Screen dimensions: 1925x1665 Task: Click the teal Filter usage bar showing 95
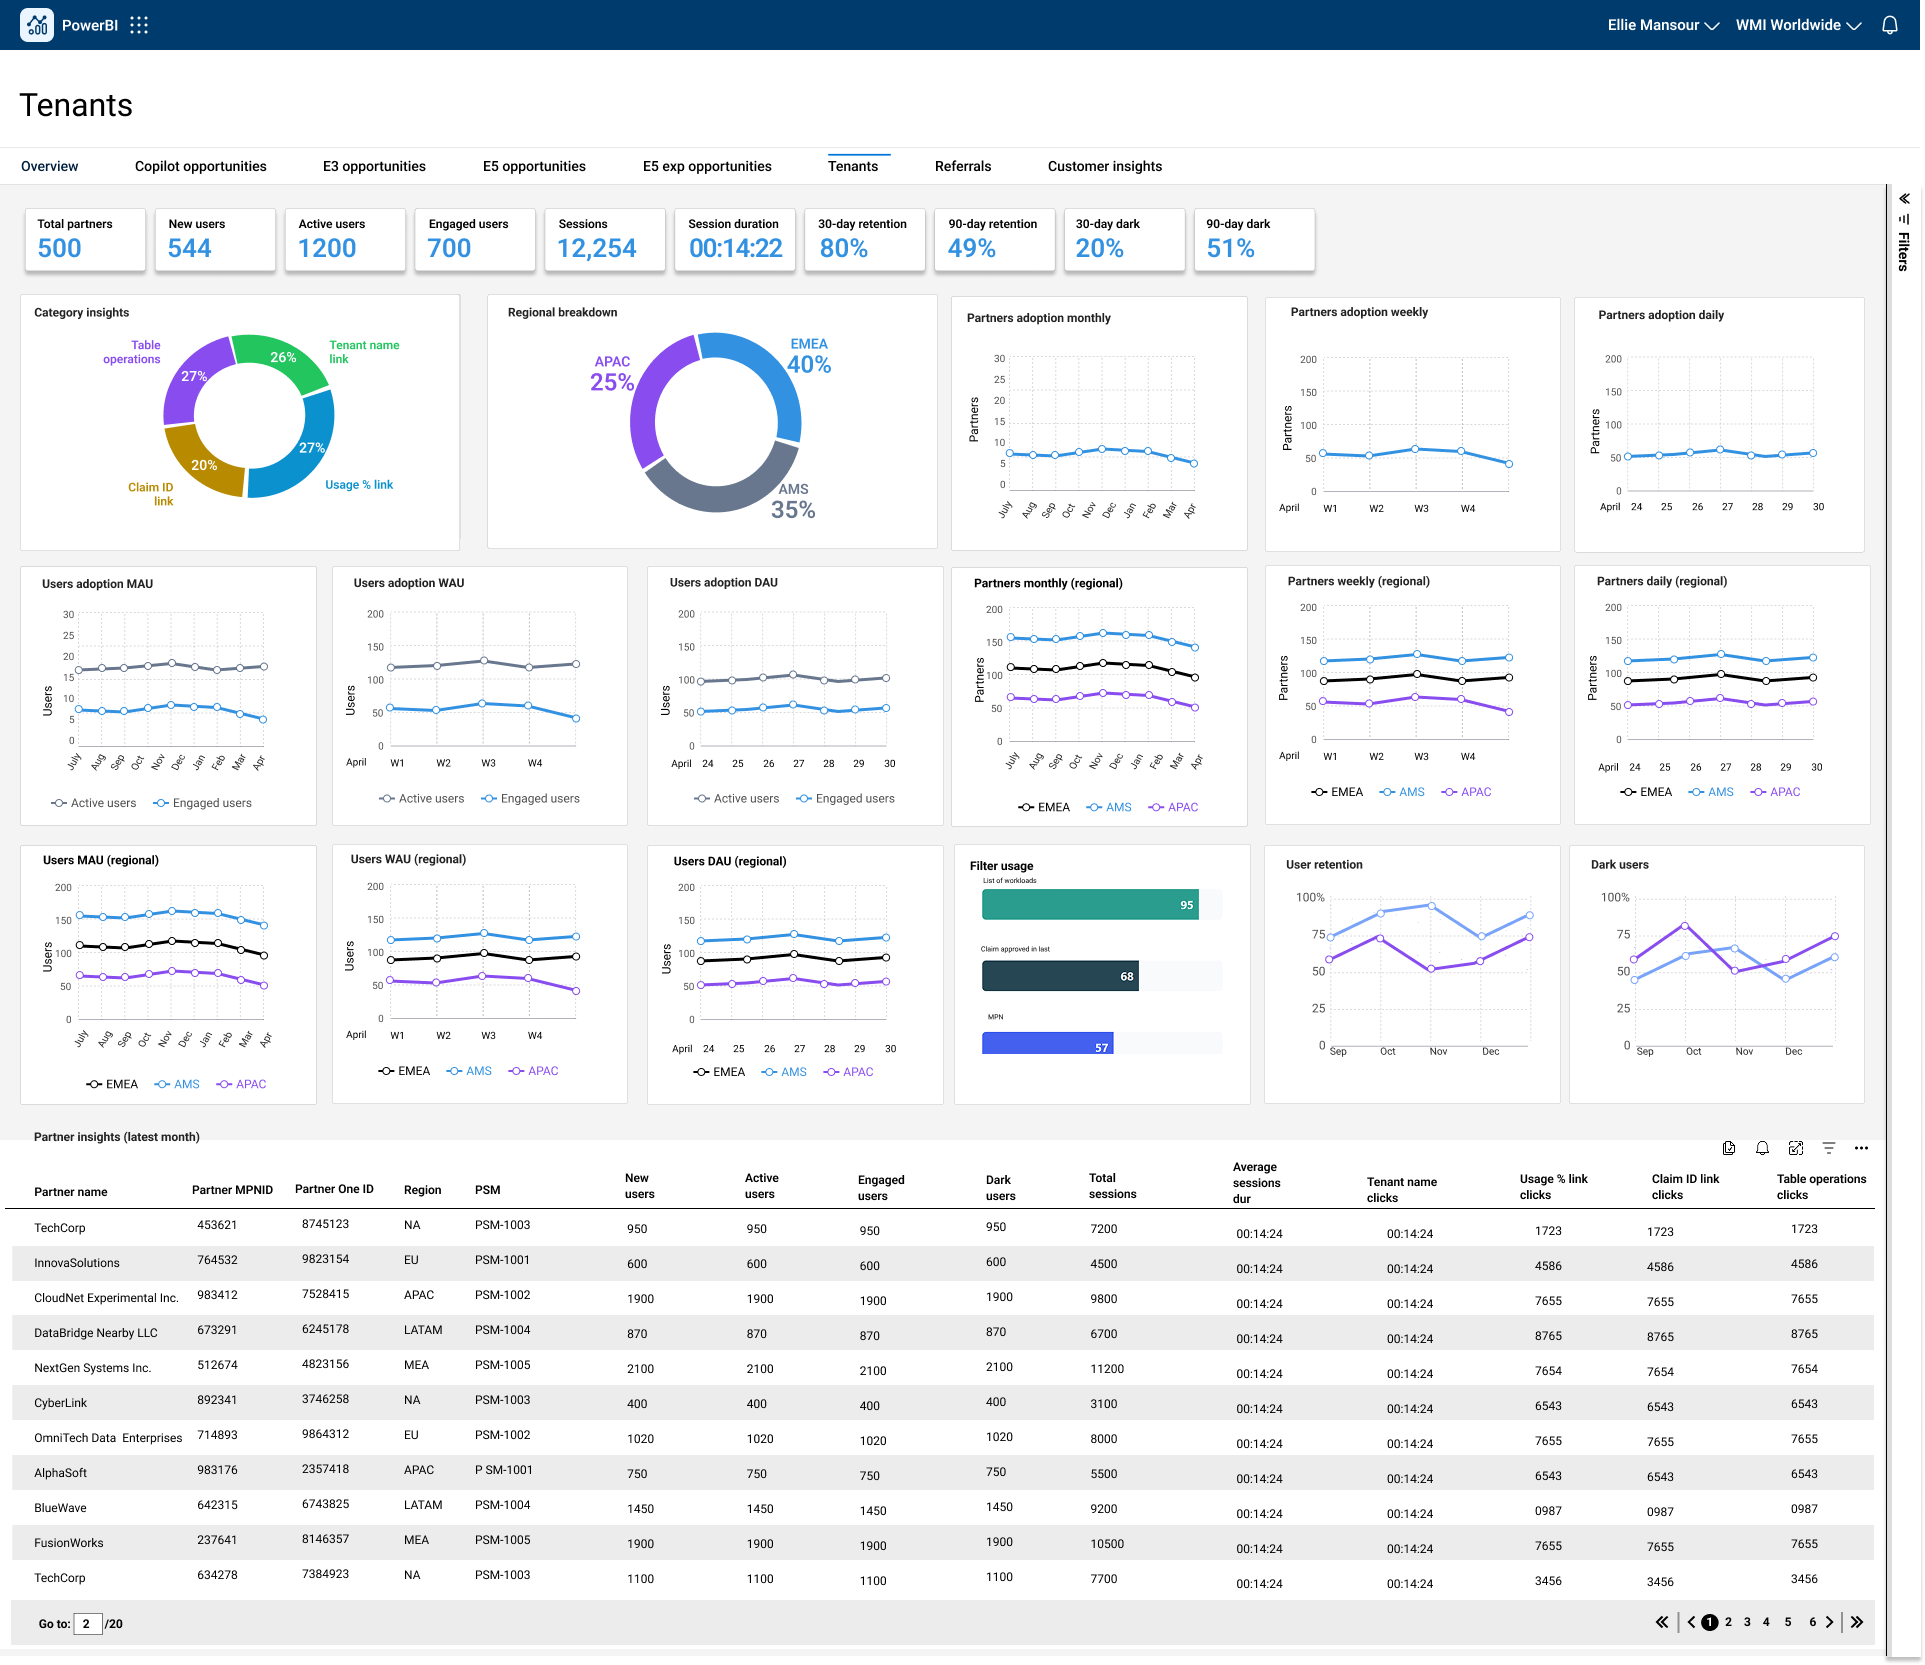click(x=1089, y=904)
